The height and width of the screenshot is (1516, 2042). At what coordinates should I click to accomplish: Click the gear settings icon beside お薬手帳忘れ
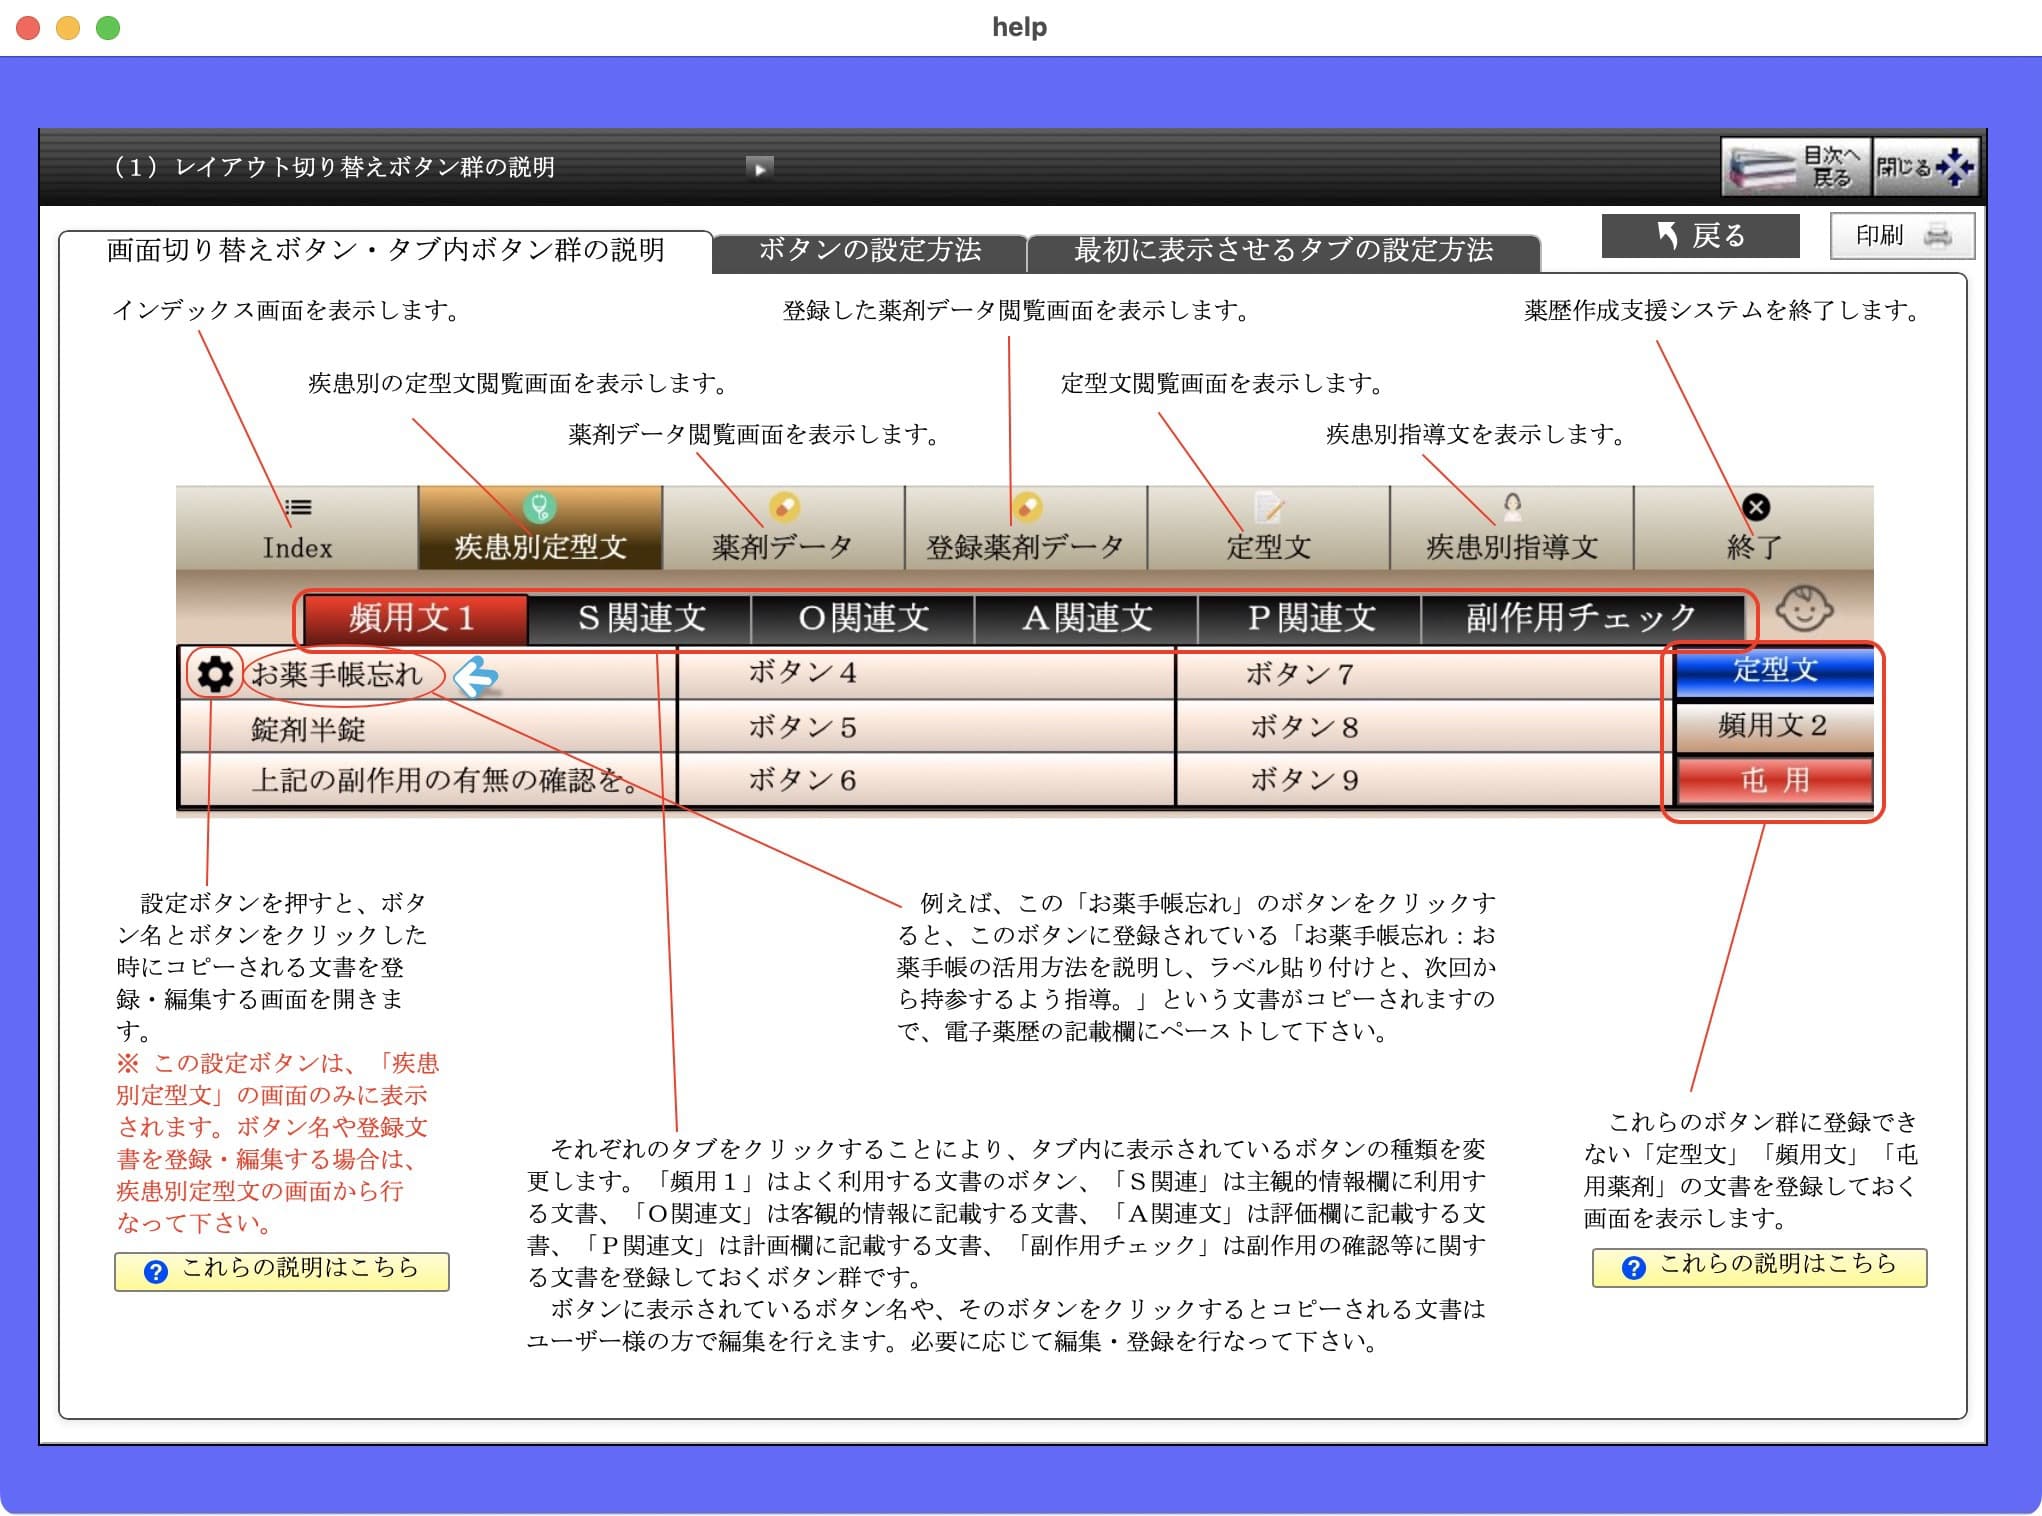(215, 674)
